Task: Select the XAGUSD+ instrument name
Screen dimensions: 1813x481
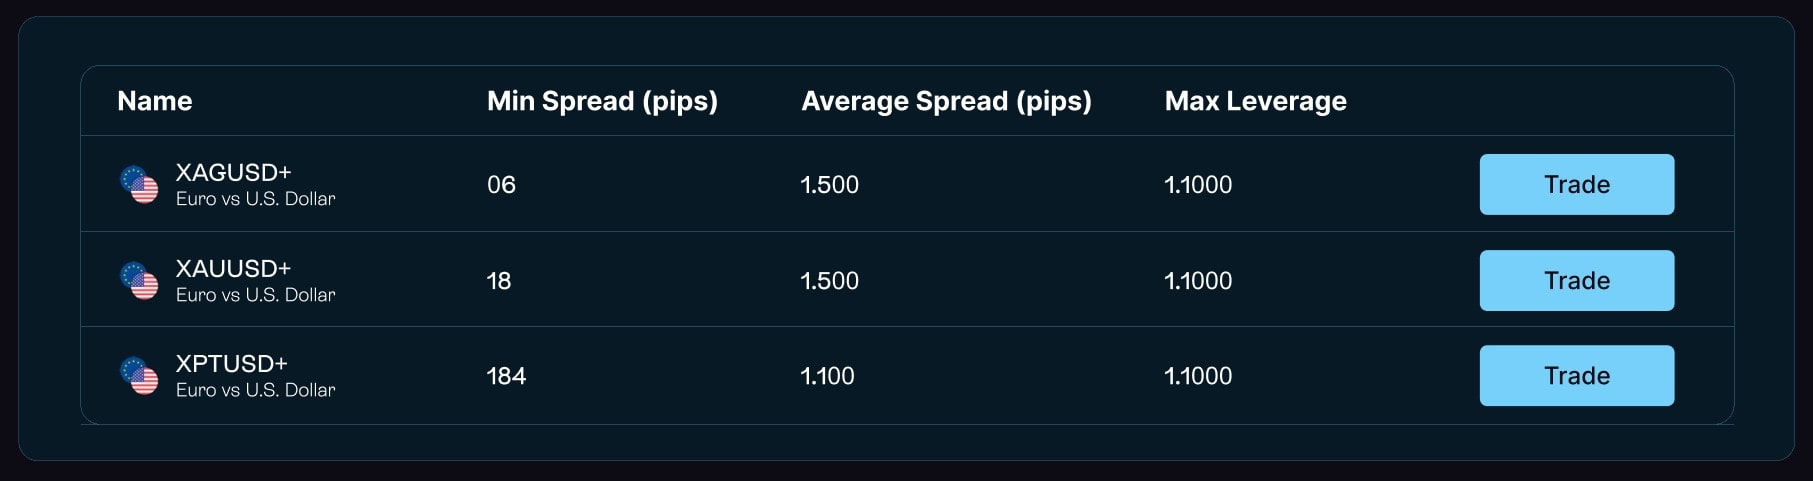Action: (233, 172)
